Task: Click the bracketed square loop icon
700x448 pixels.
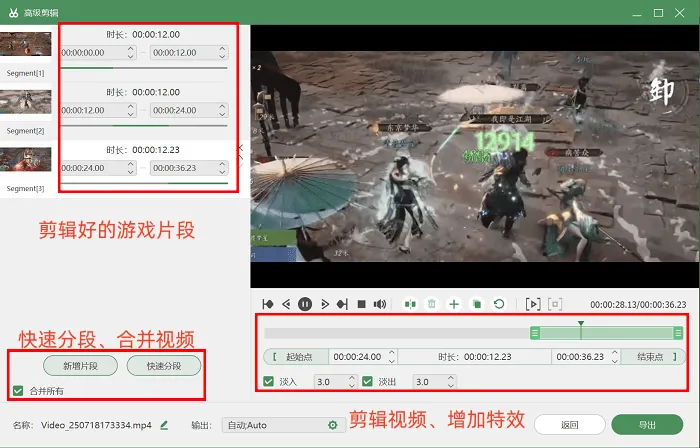Action: point(555,304)
